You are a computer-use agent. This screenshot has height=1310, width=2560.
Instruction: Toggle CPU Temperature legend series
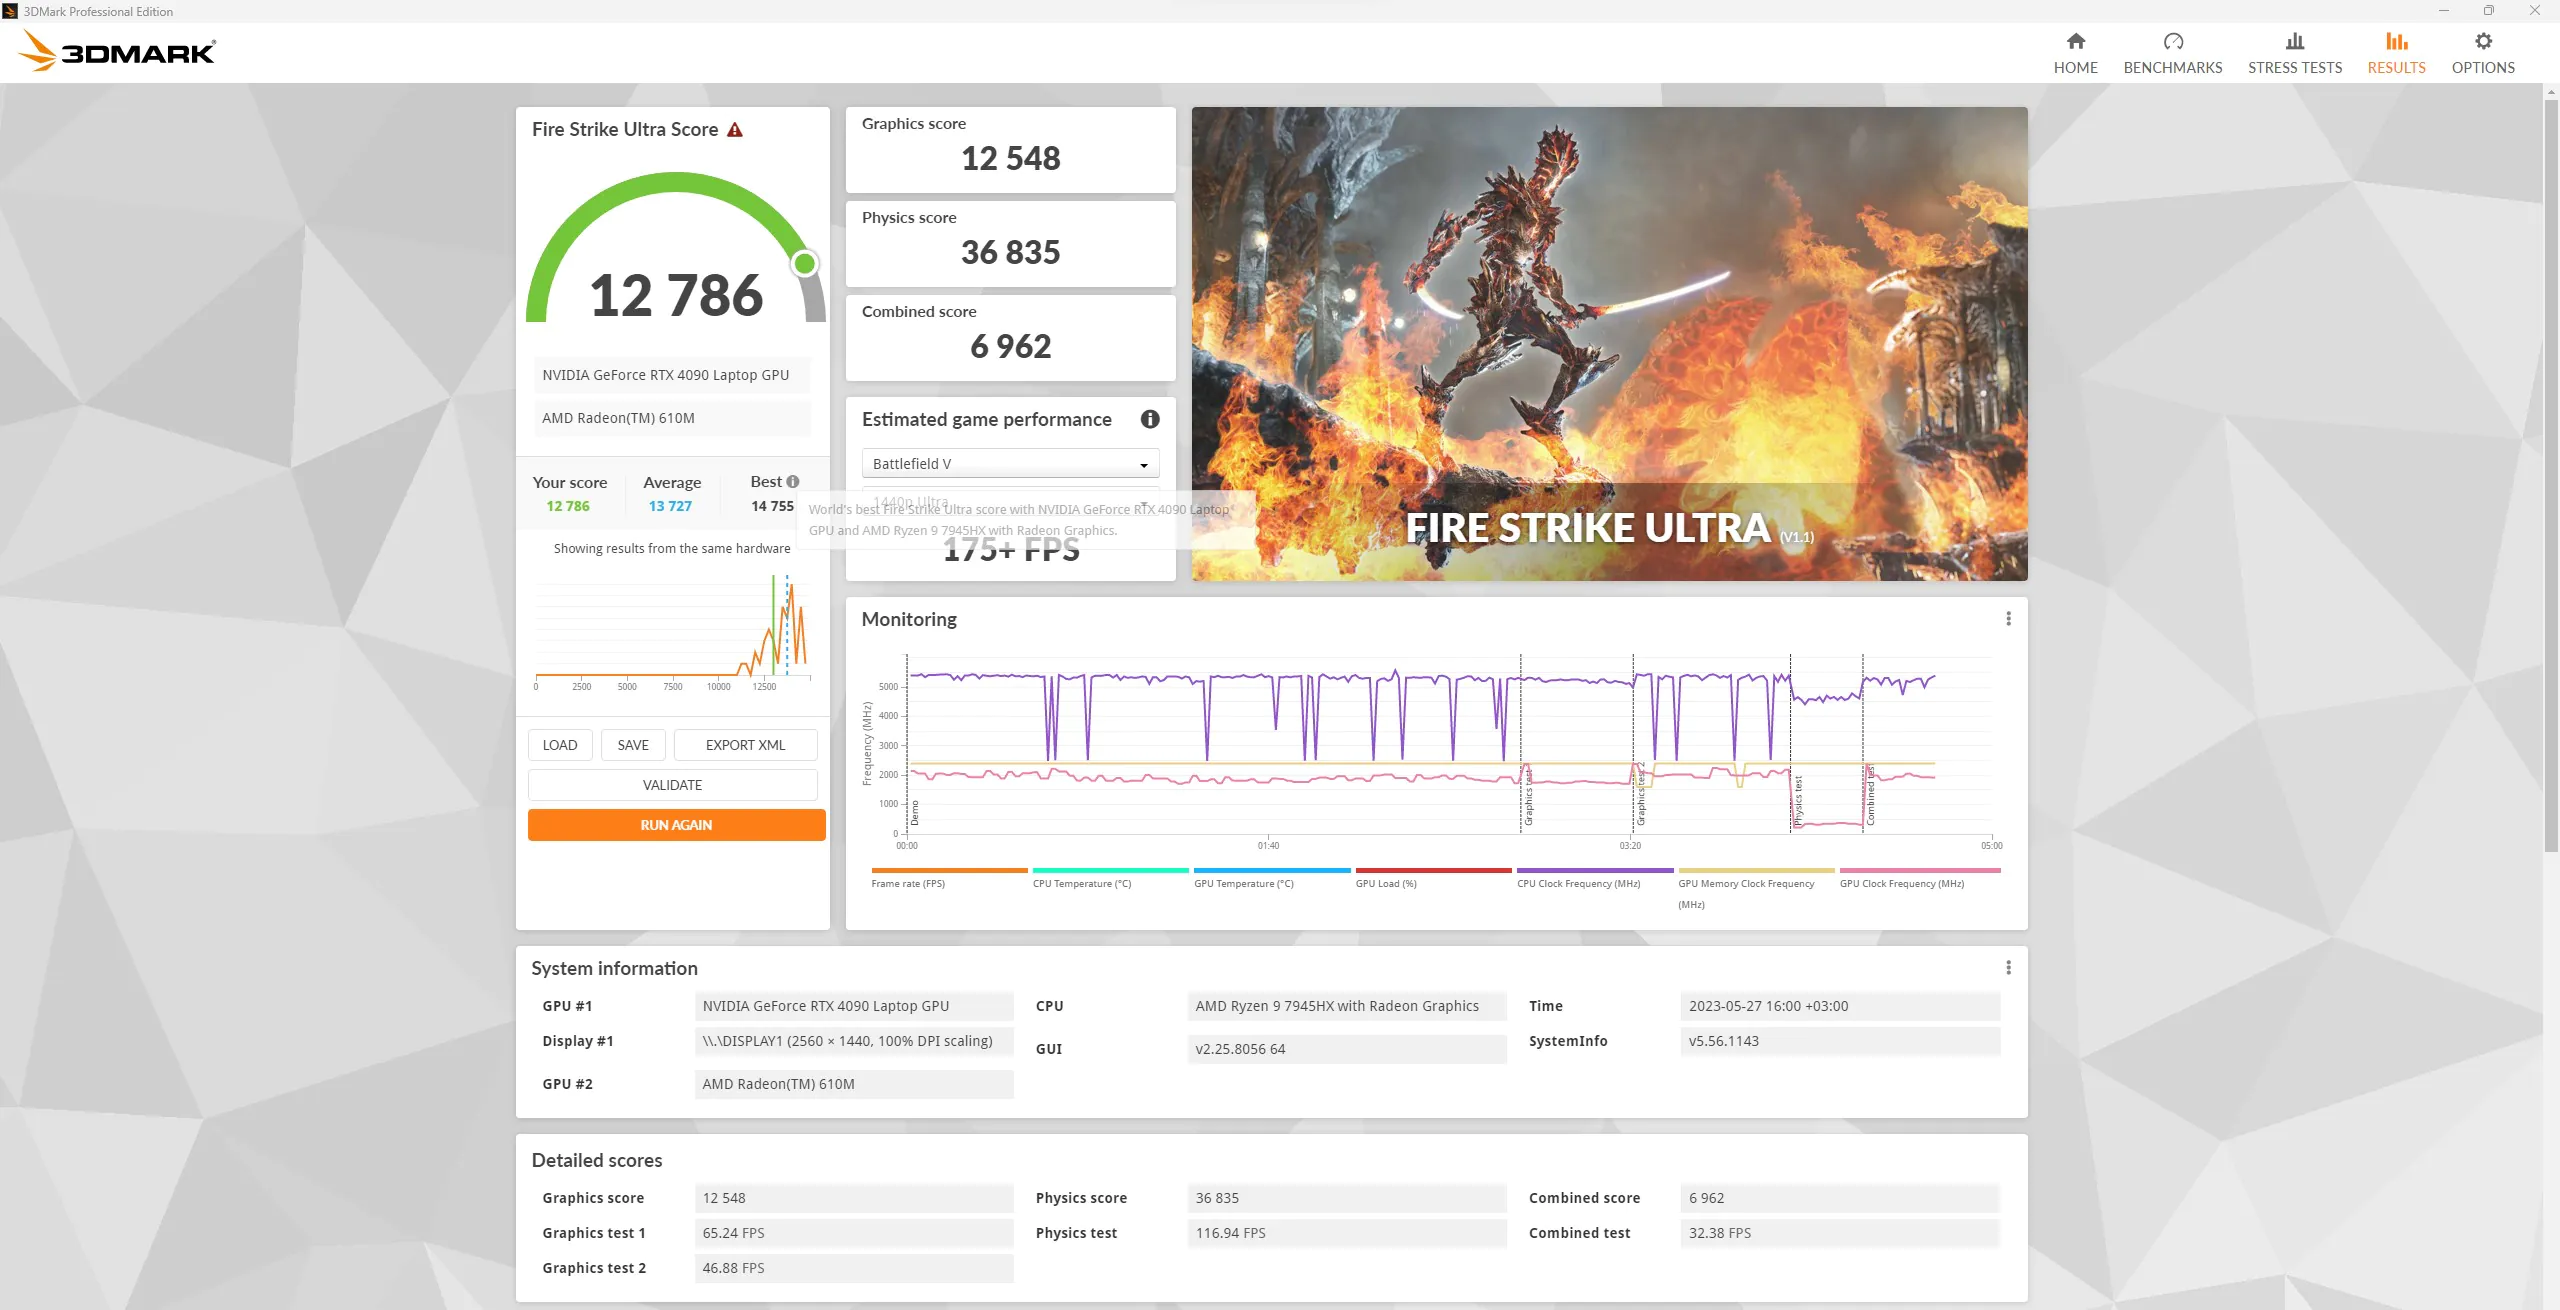click(x=1110, y=878)
